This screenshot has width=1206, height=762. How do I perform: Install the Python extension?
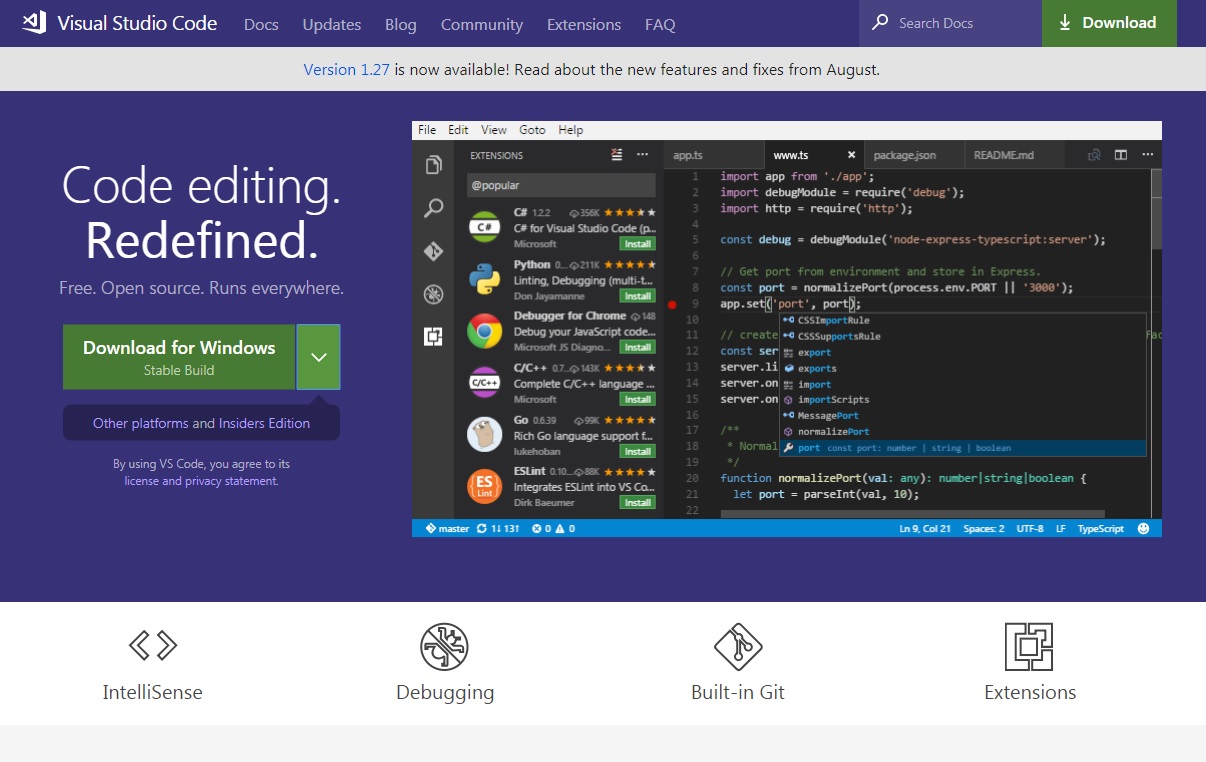pos(637,296)
